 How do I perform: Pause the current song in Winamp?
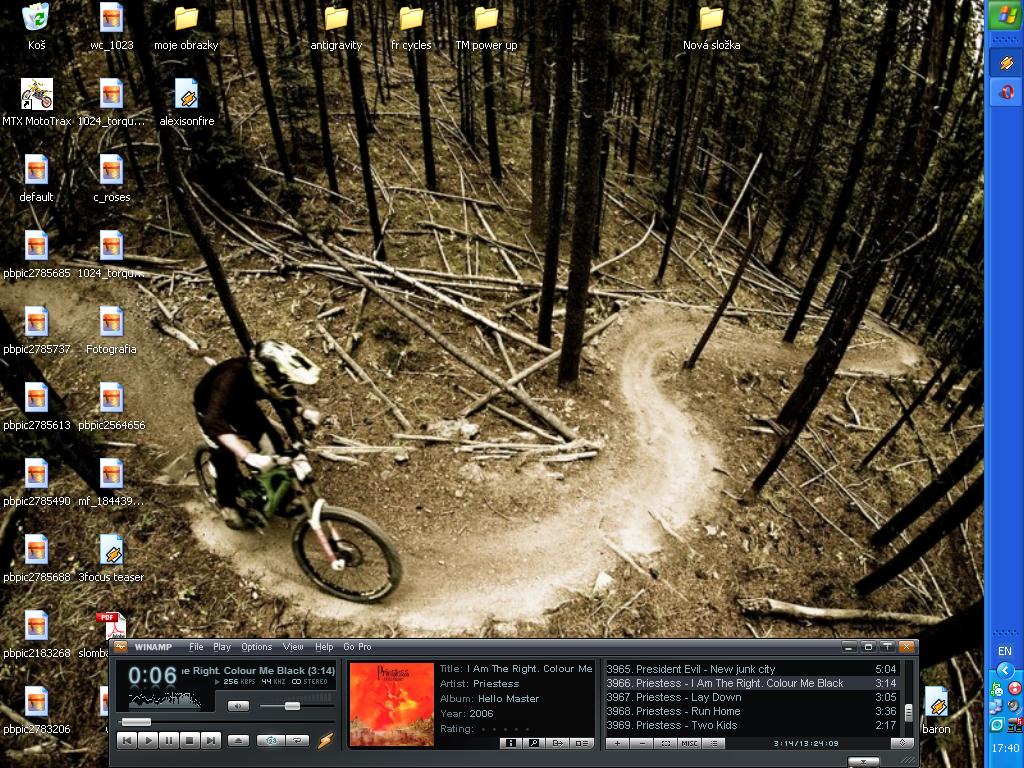tap(169, 741)
